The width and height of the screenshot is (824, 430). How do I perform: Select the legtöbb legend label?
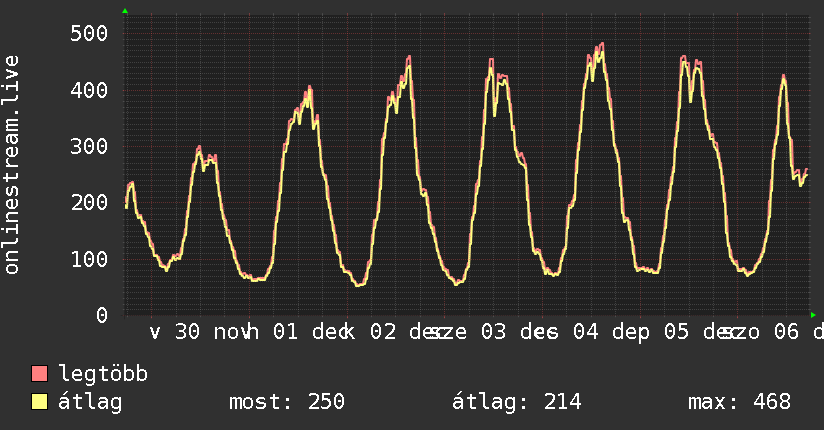tap(103, 374)
